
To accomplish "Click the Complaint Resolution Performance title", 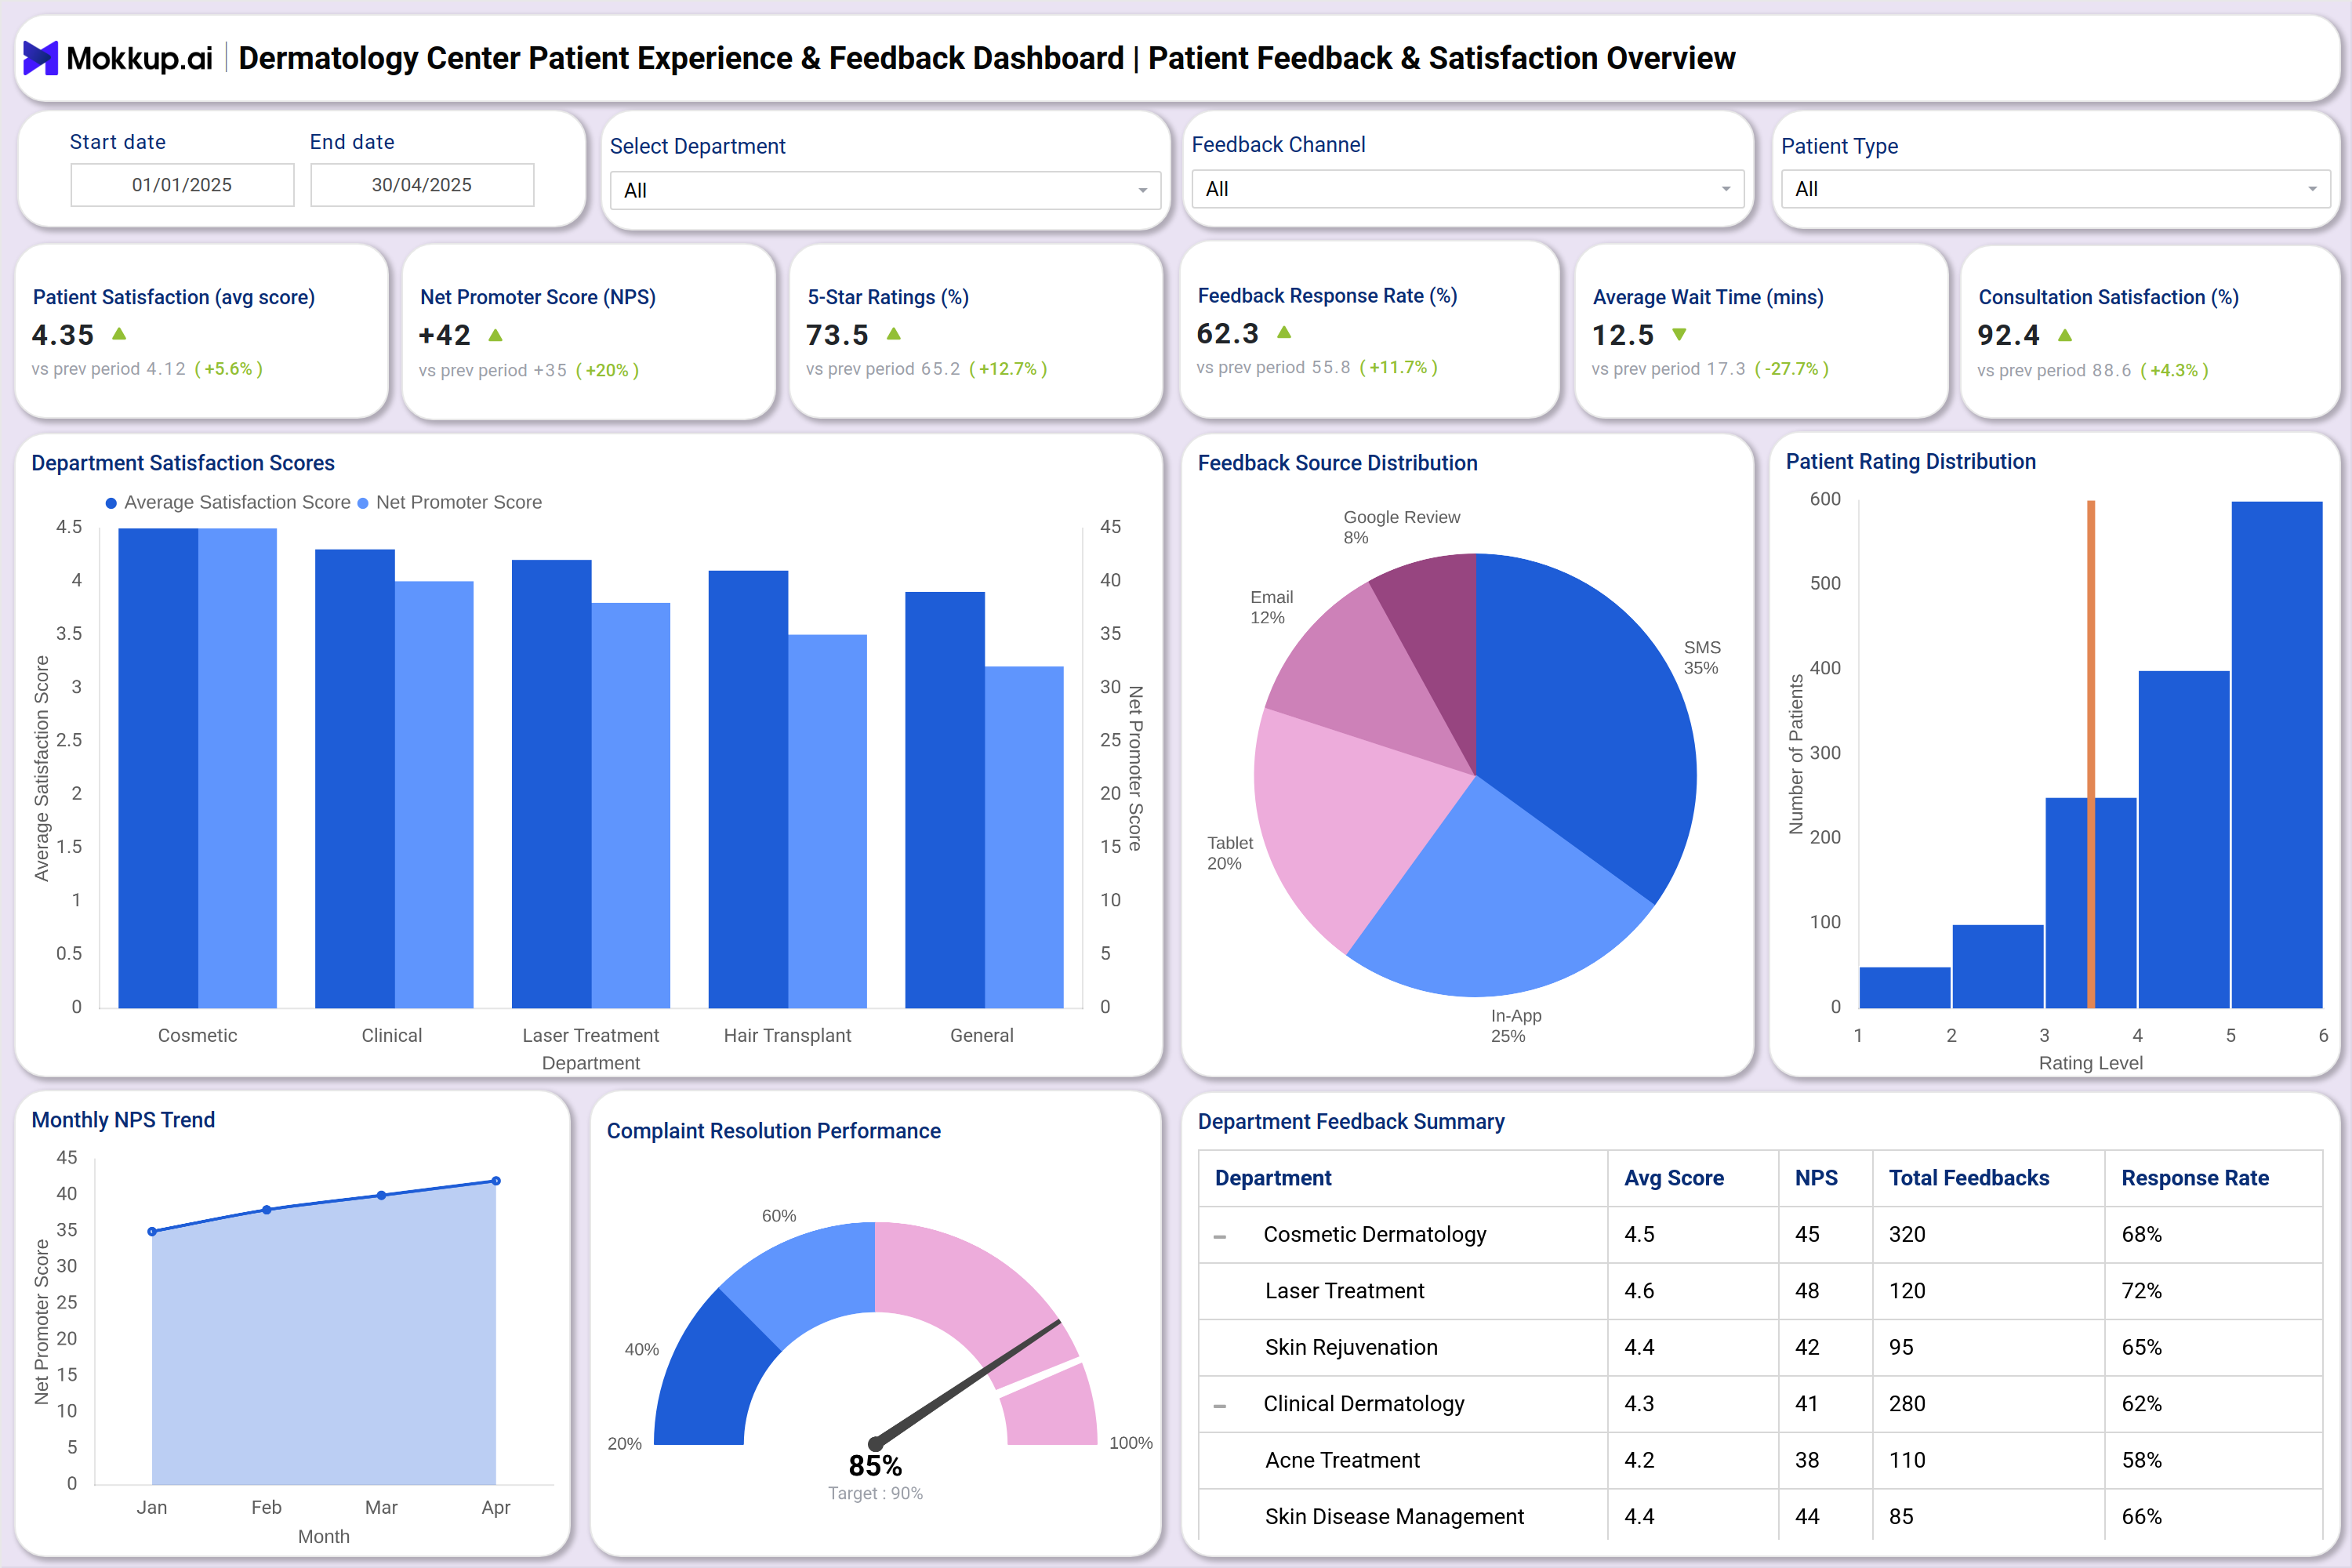I will [x=773, y=1131].
